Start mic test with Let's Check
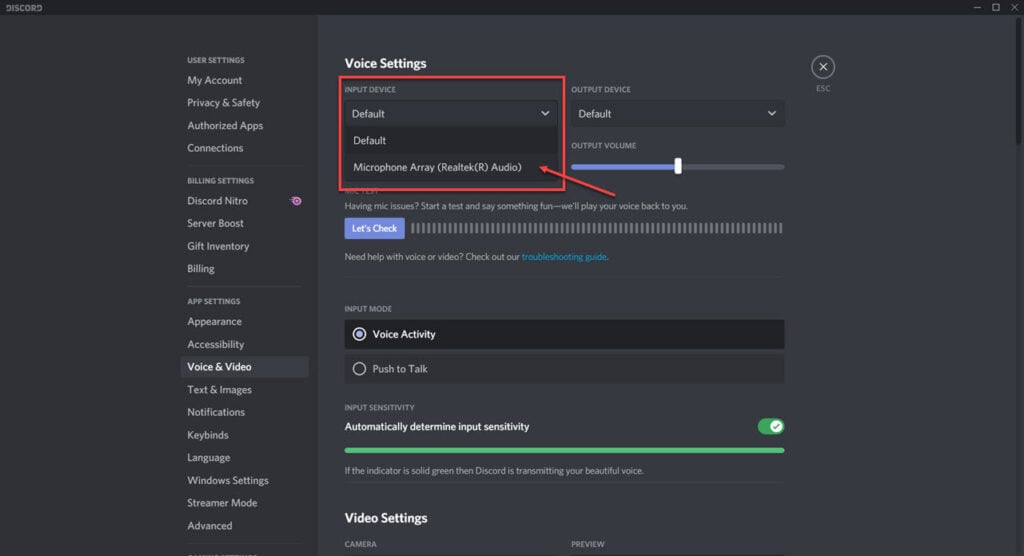 click(374, 228)
